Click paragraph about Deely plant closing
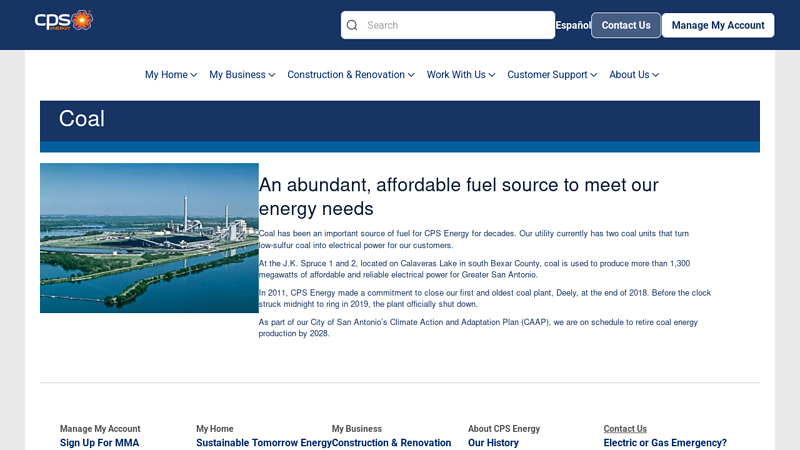The image size is (800, 450). click(x=485, y=298)
